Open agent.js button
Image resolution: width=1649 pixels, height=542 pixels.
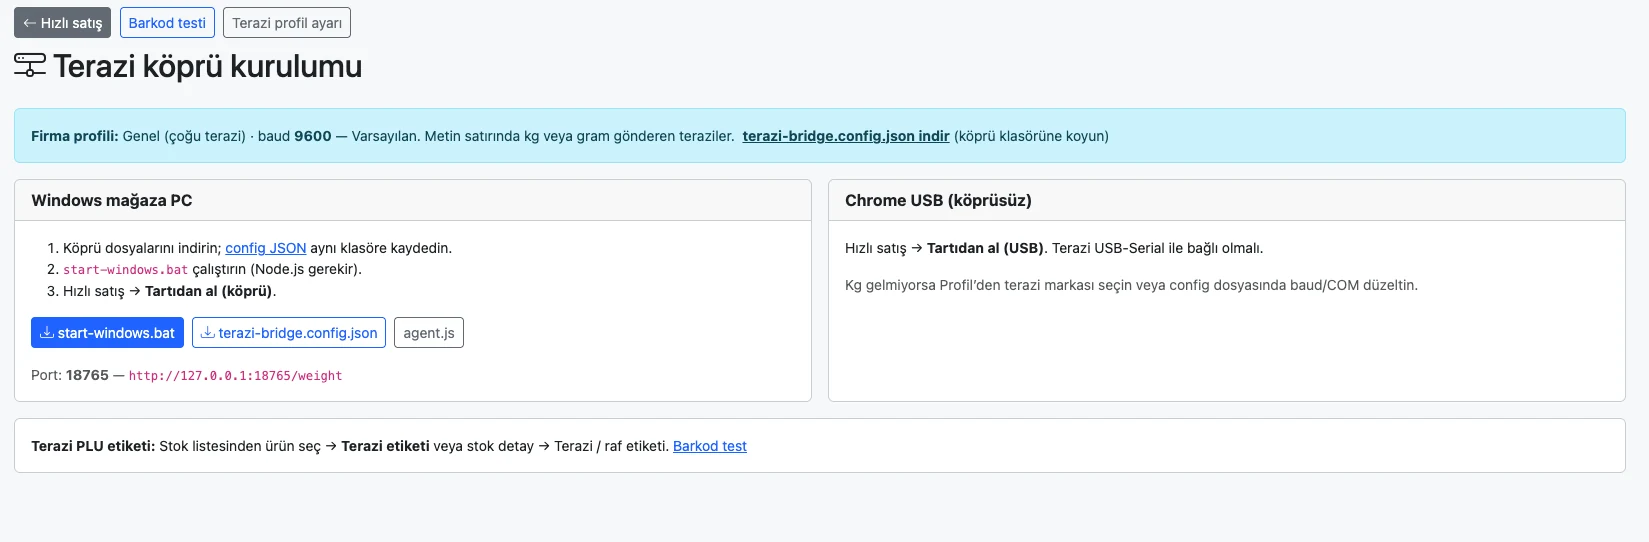pyautogui.click(x=429, y=333)
